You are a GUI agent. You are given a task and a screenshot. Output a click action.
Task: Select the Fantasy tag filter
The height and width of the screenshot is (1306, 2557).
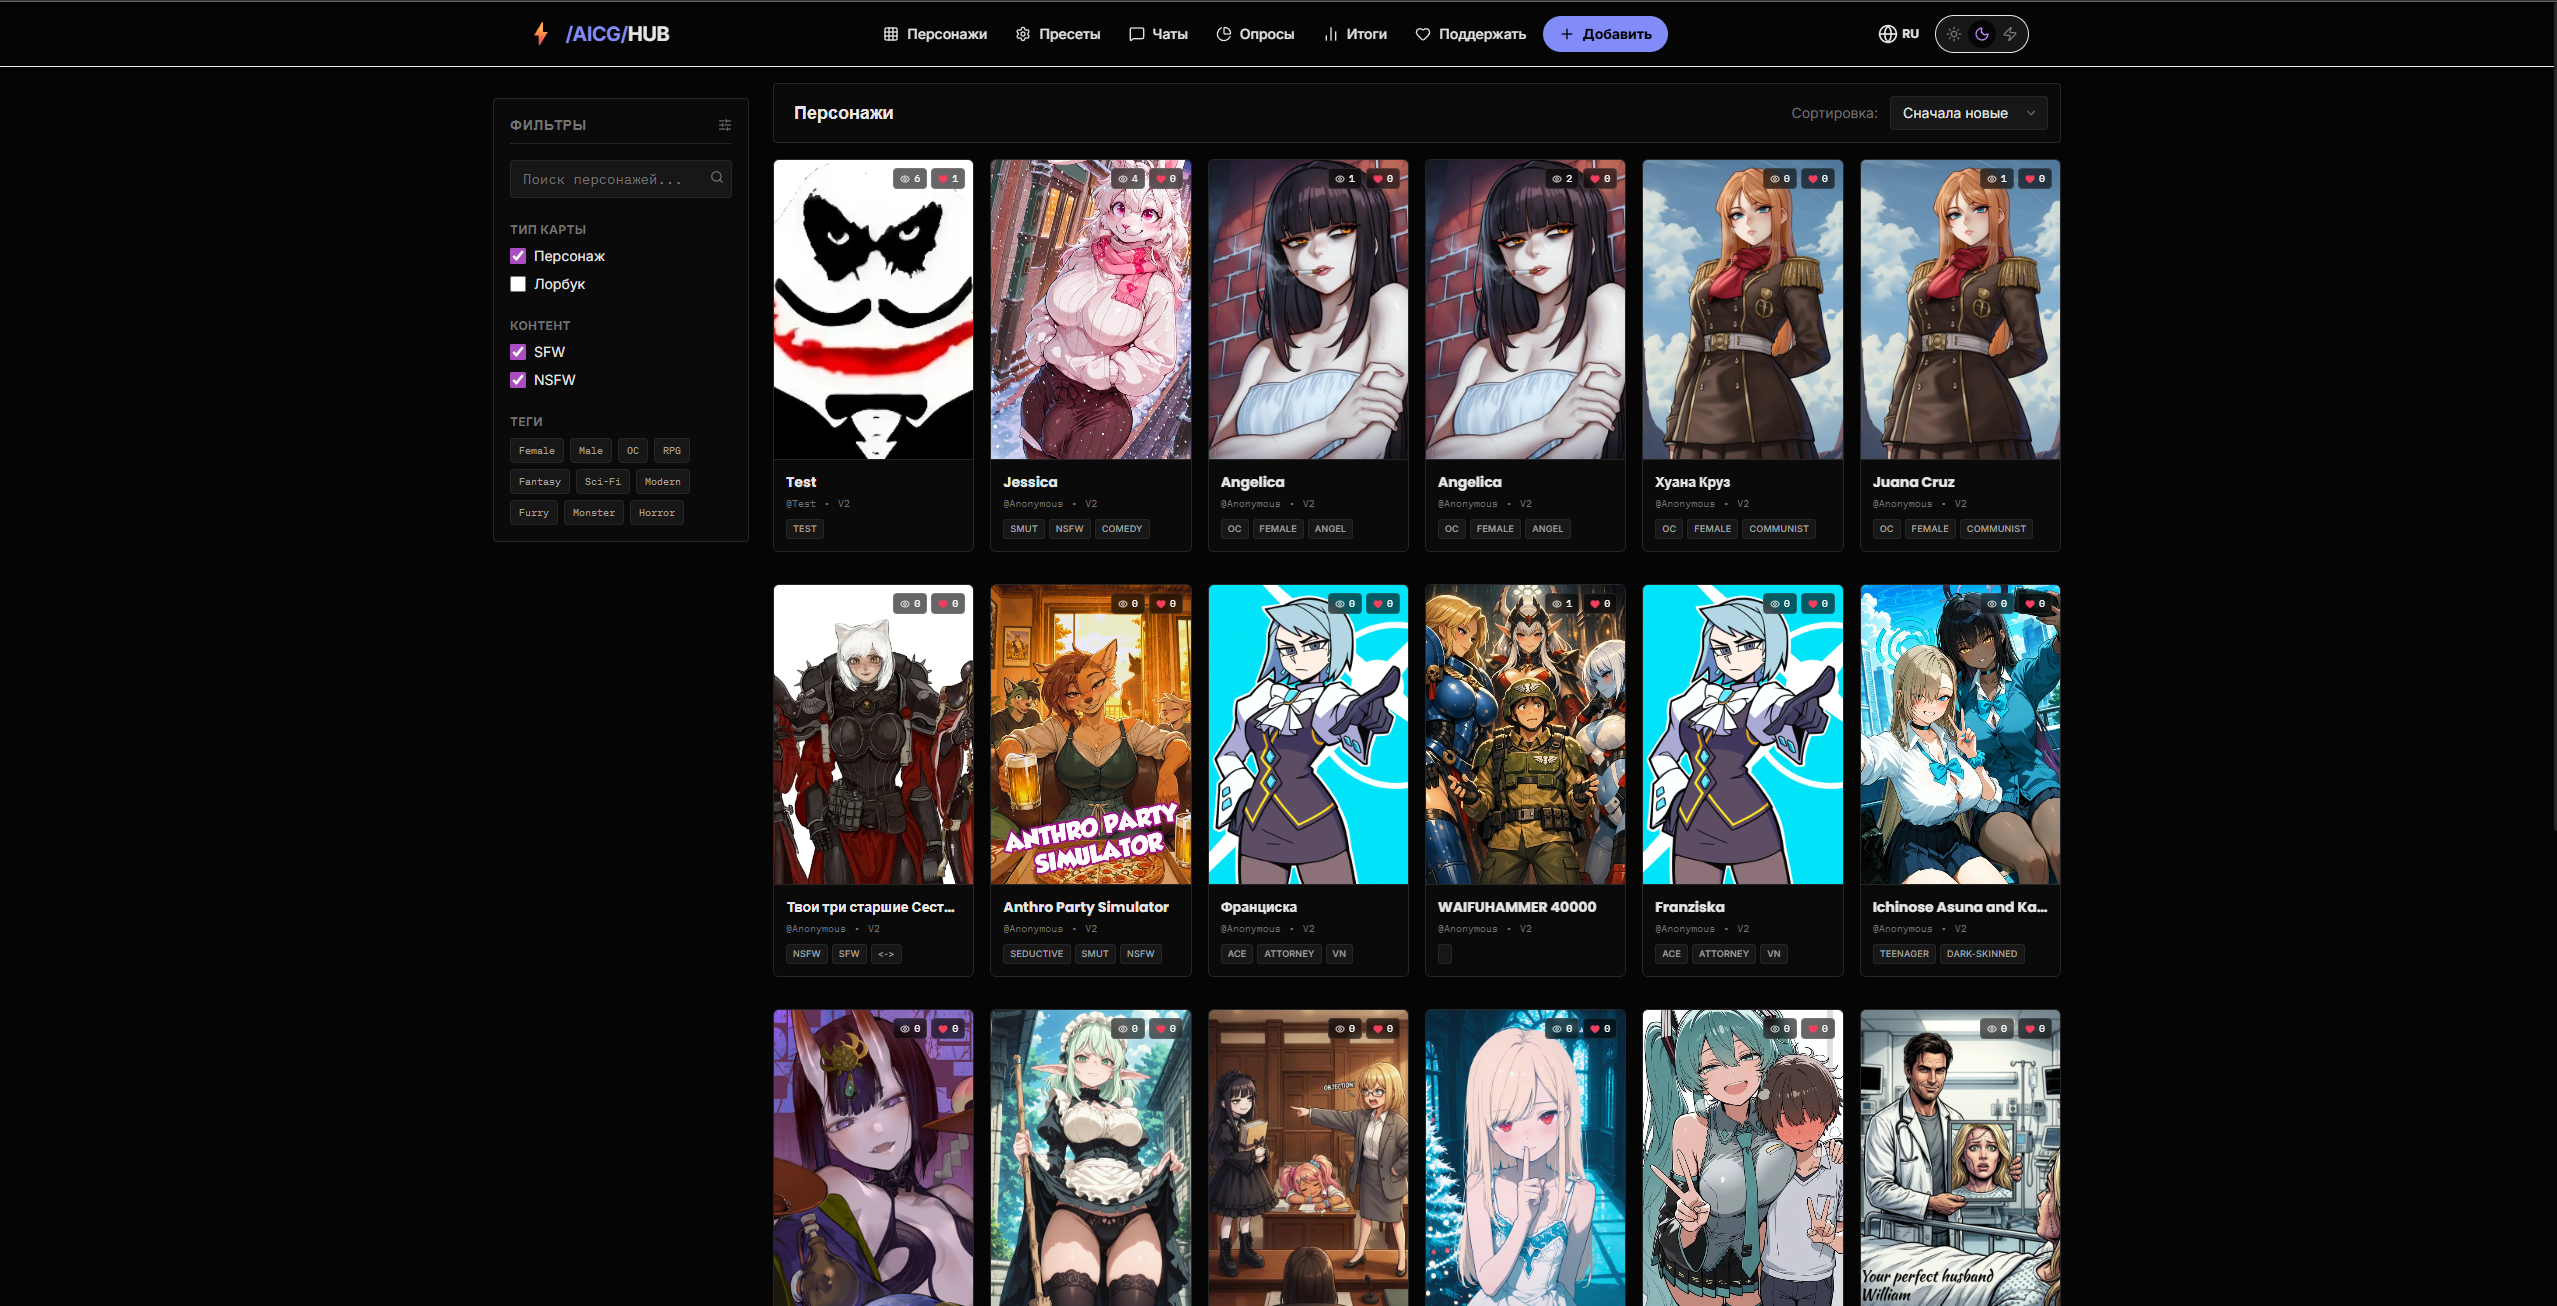coord(539,482)
